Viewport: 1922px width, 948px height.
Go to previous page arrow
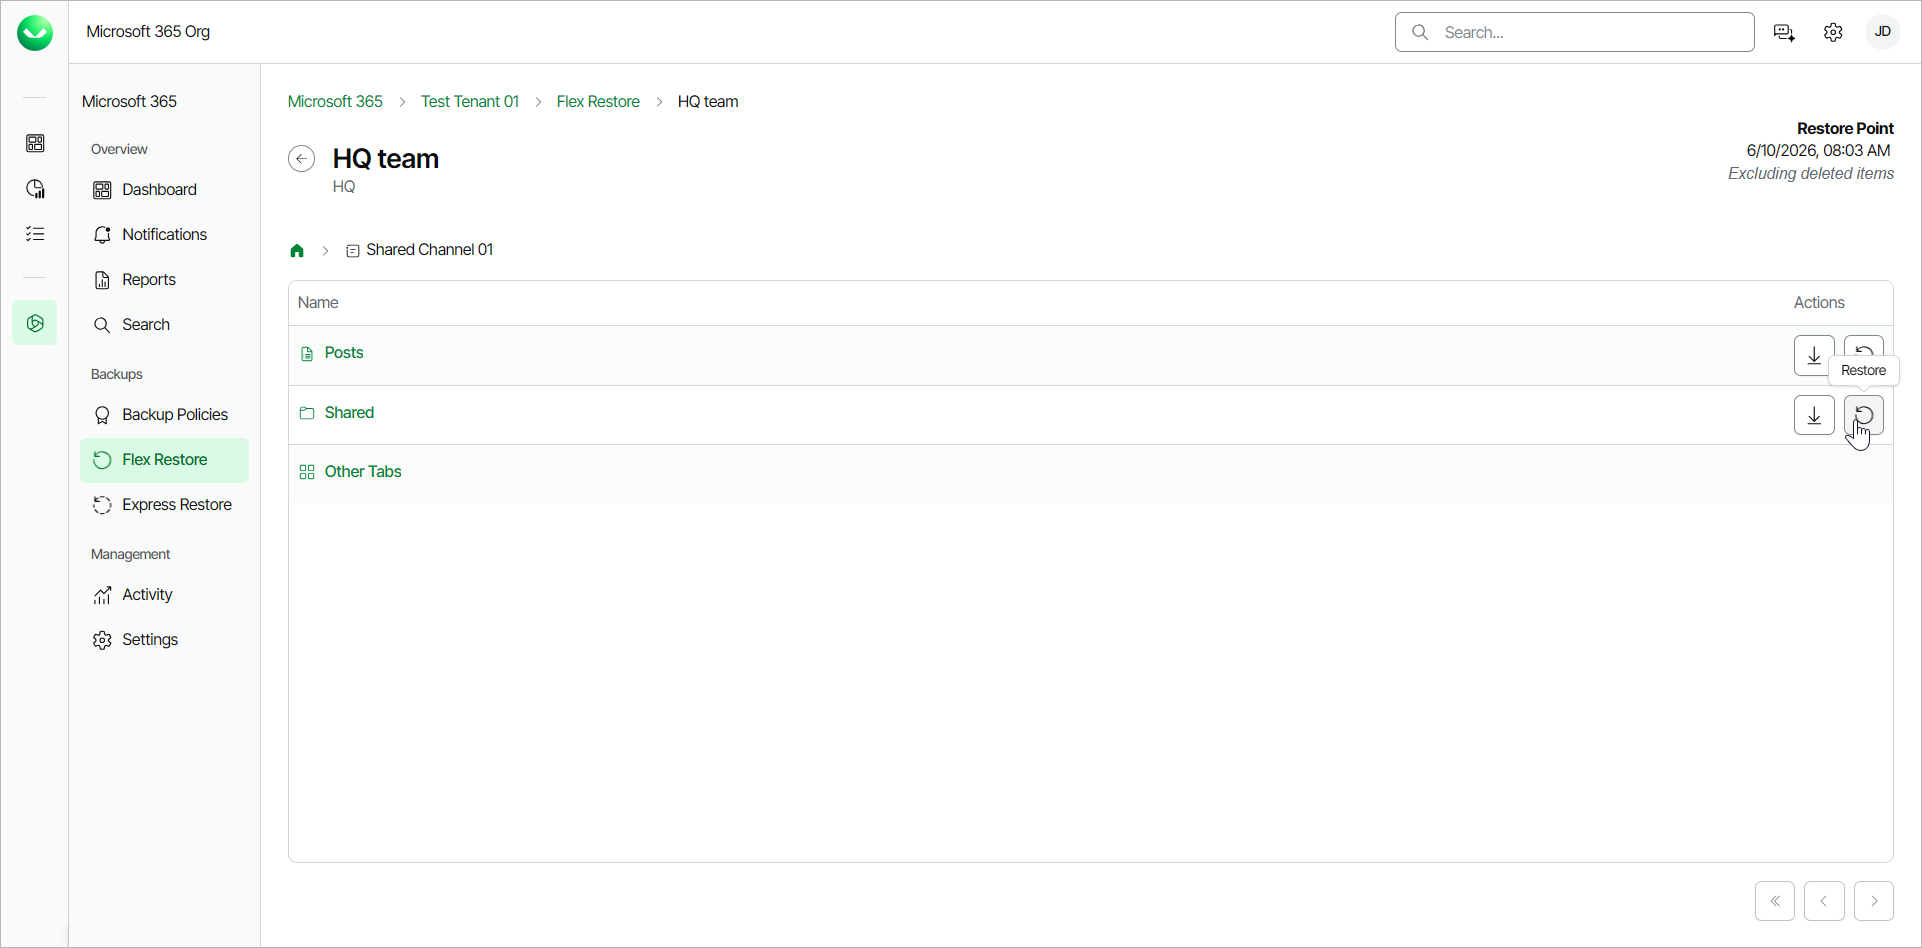click(1824, 901)
